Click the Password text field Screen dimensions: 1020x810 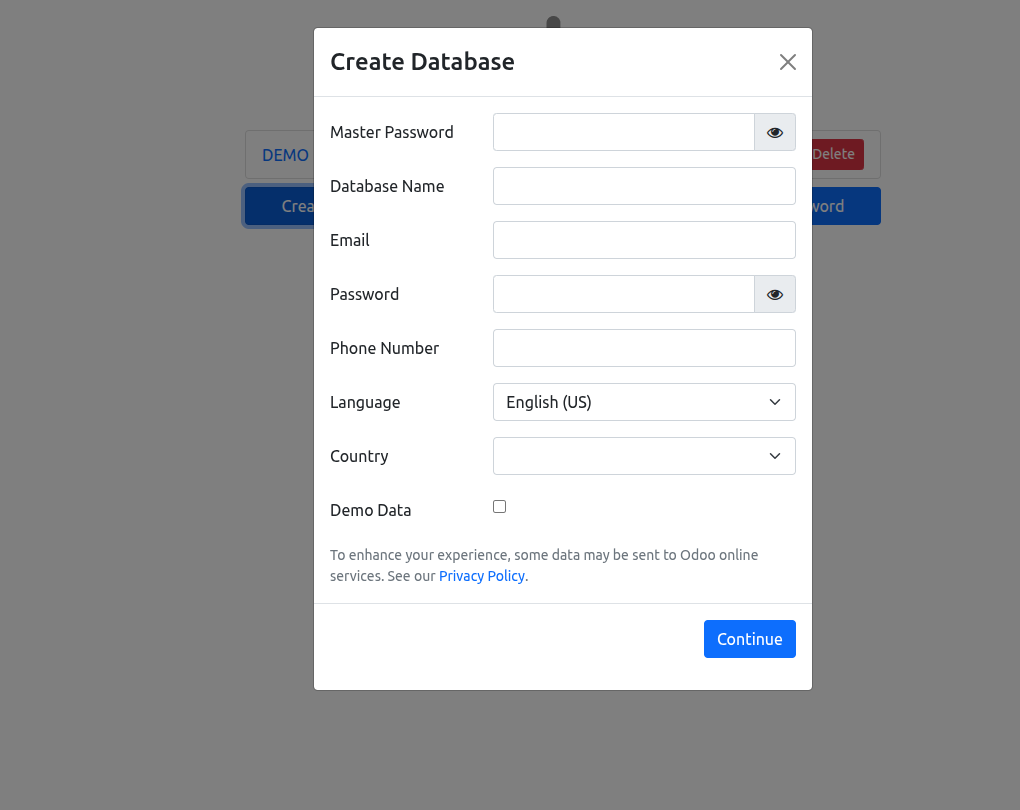point(623,294)
